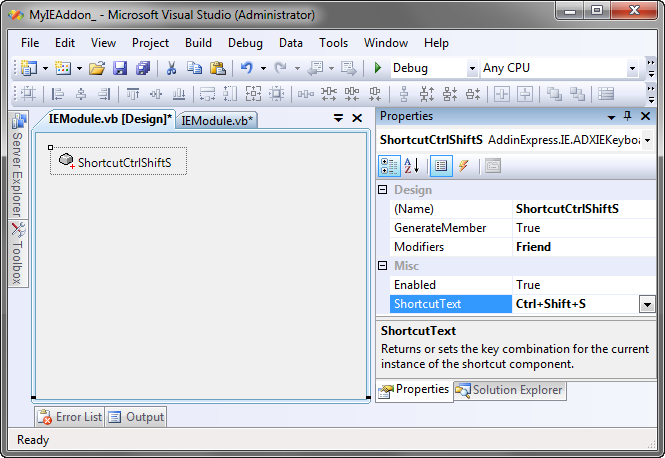Click the Make Same Width icon
Image resolution: width=665 pixels, height=458 pixels.
coord(207,94)
